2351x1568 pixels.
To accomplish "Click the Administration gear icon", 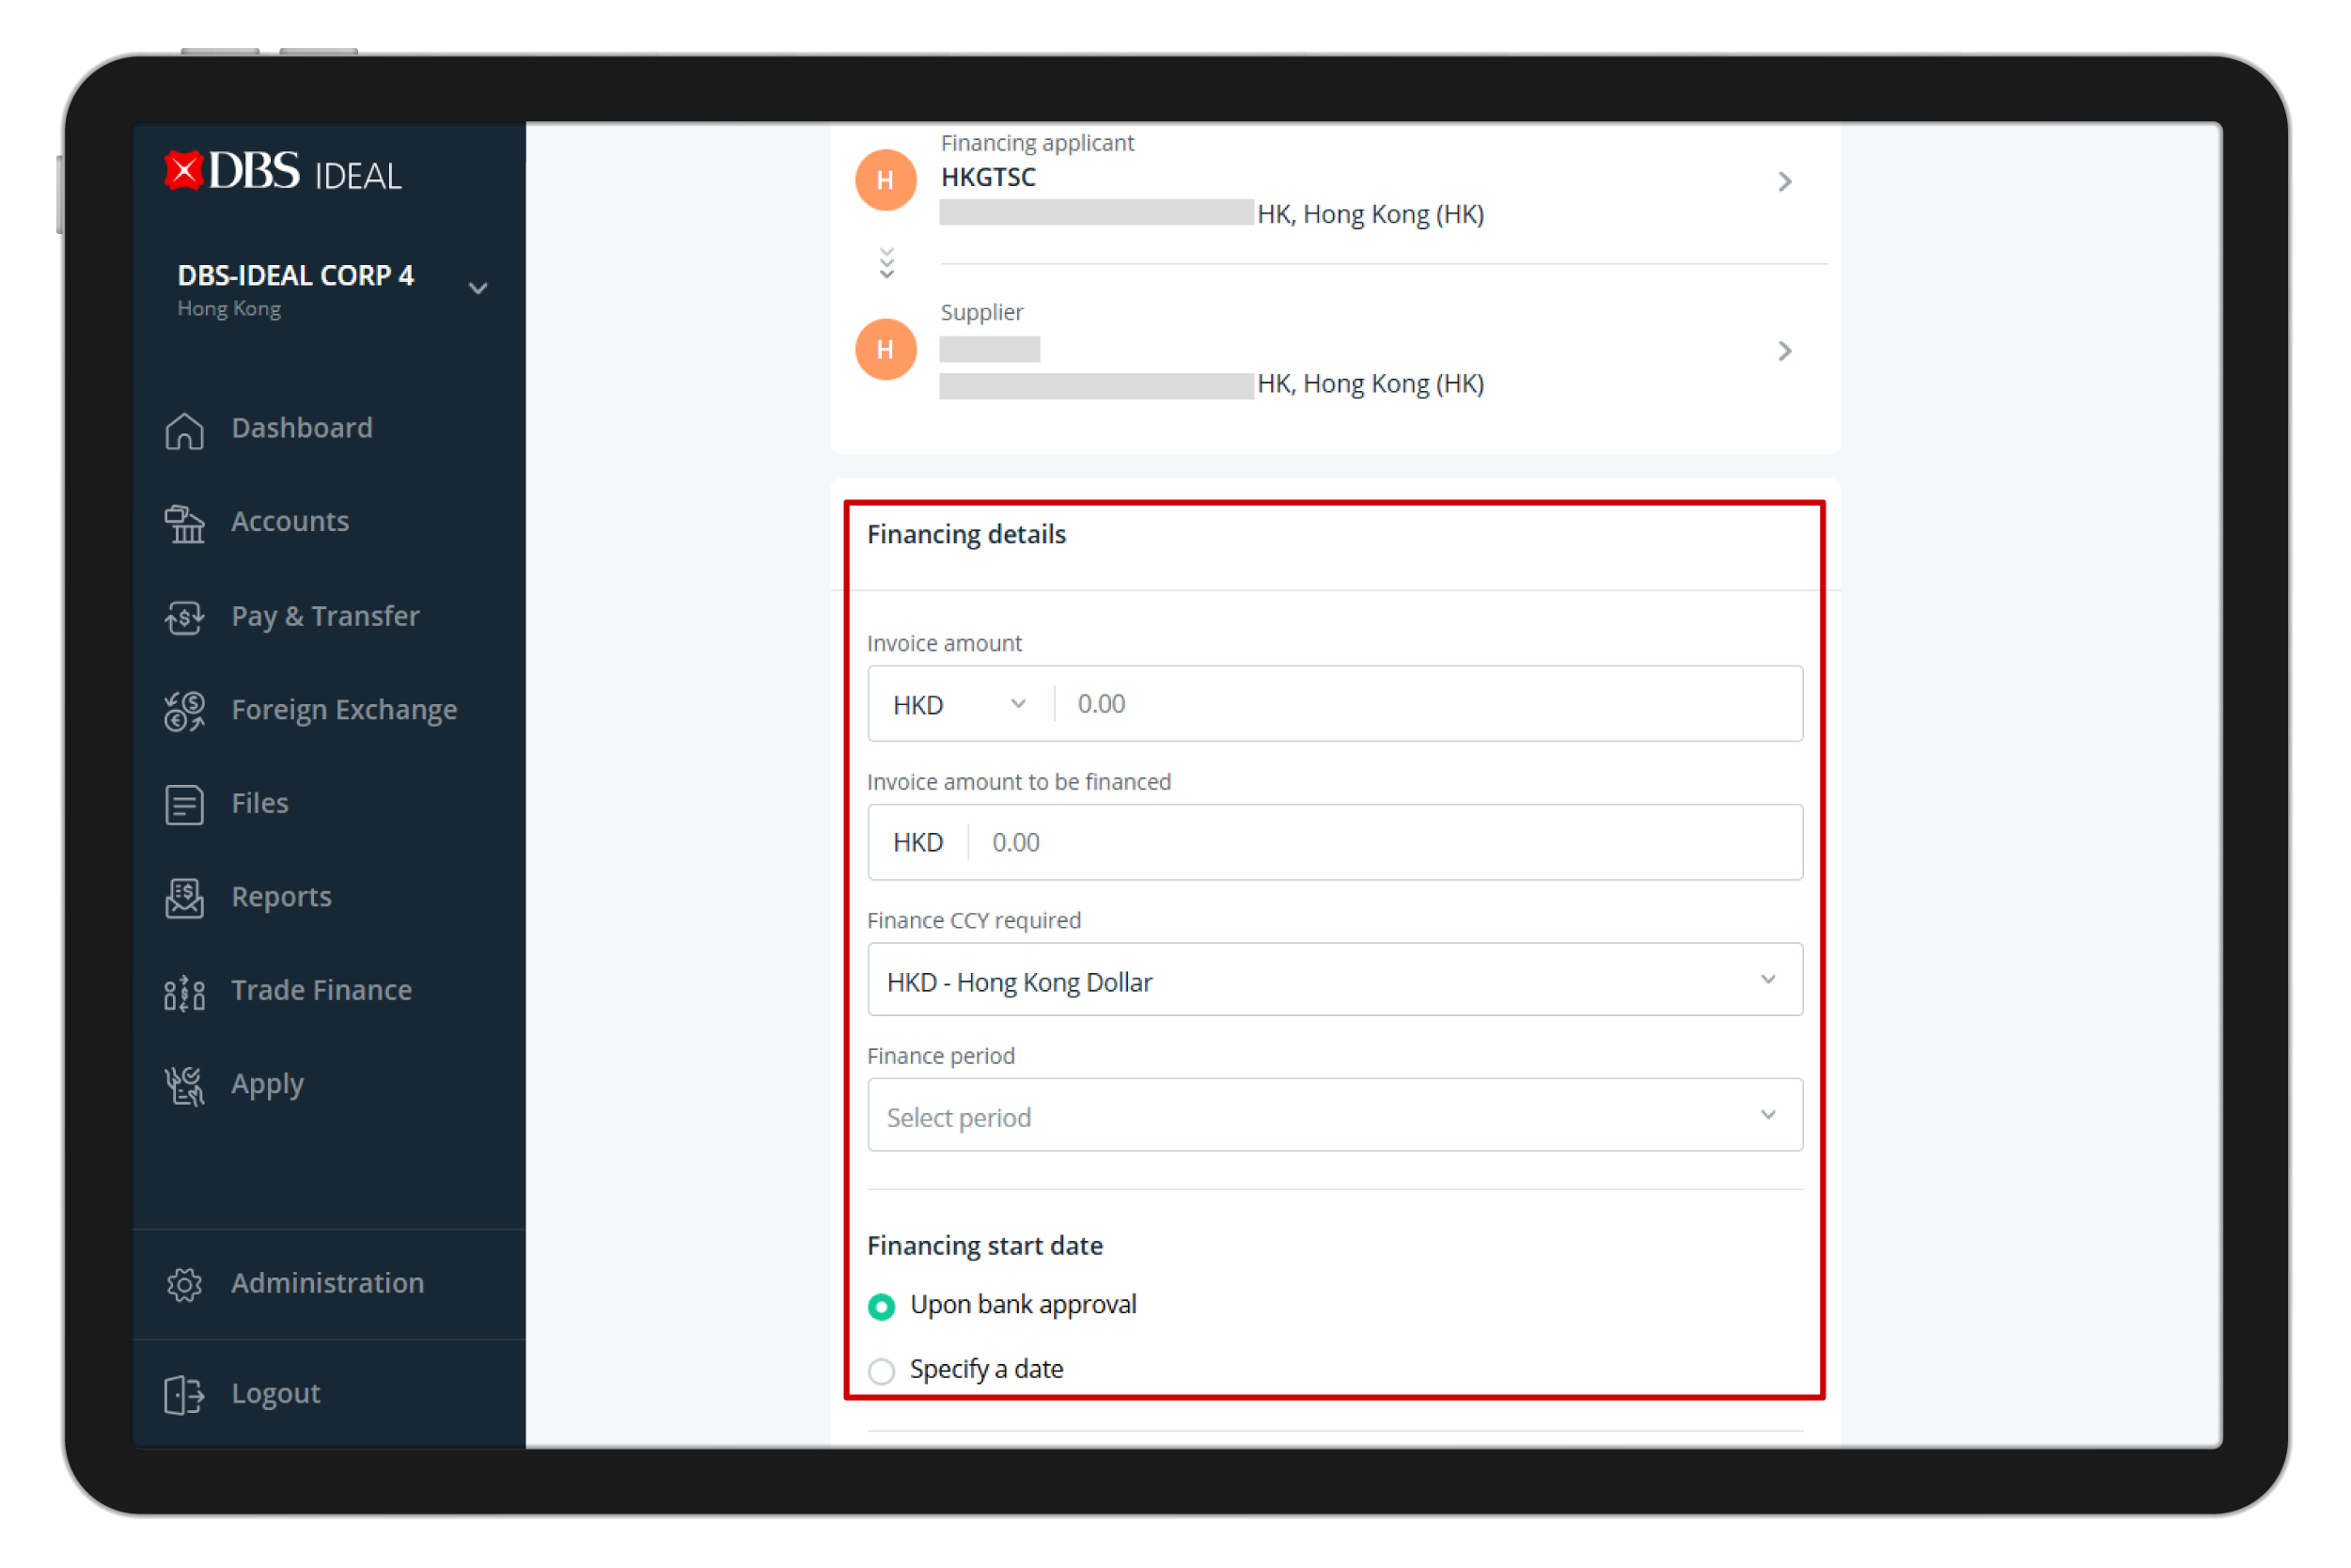I will 184,1285.
